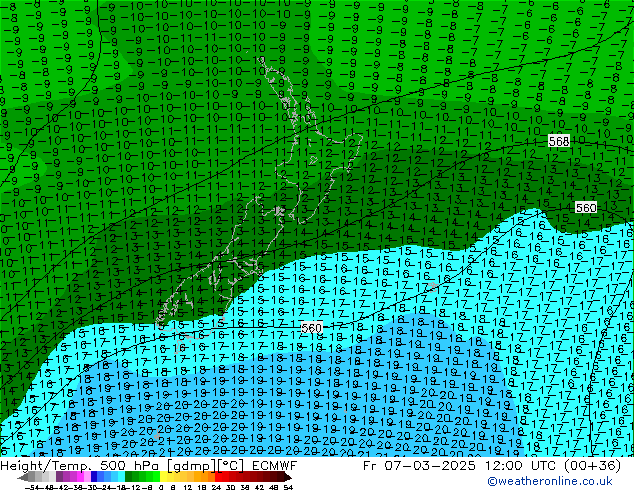The image size is (634, 490).
Task: Click the 560 label on the light-blue band
Action: 311,328
